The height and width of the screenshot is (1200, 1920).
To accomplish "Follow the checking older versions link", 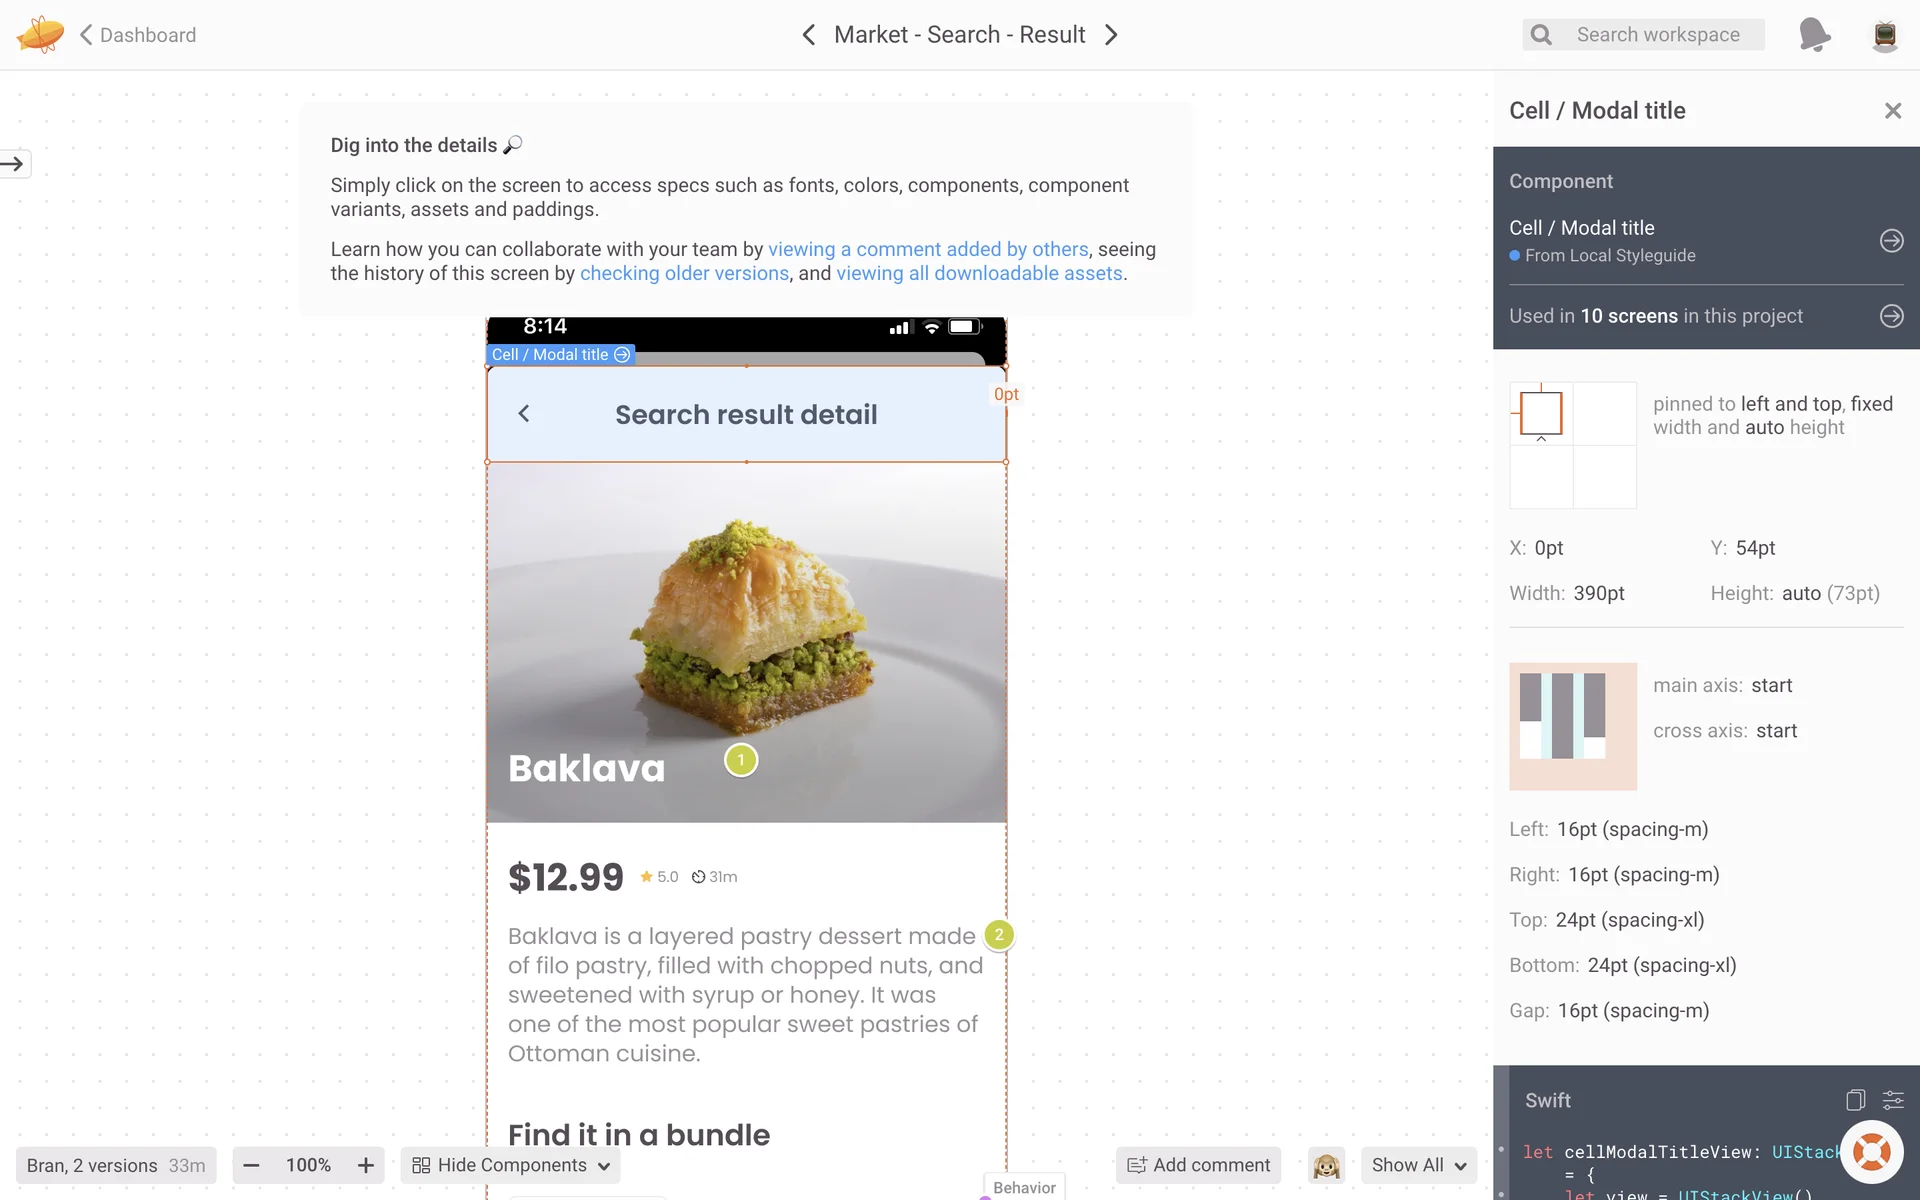I will click(x=684, y=273).
